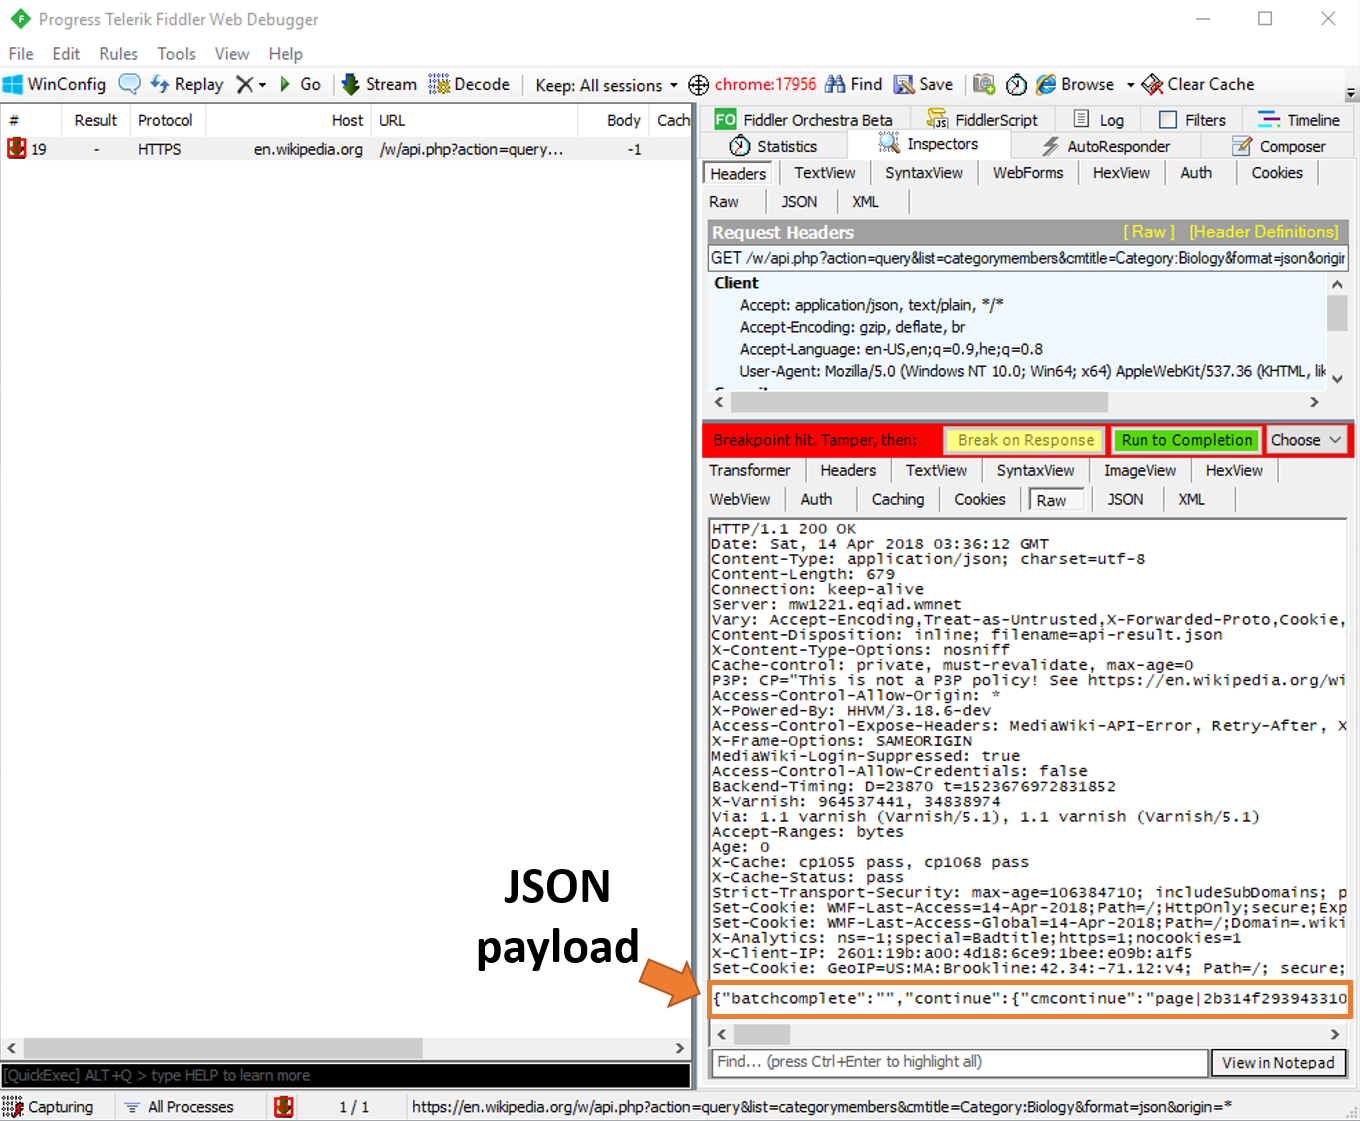Click Run to Completion
Image resolution: width=1360 pixels, height=1121 pixels.
pos(1186,440)
